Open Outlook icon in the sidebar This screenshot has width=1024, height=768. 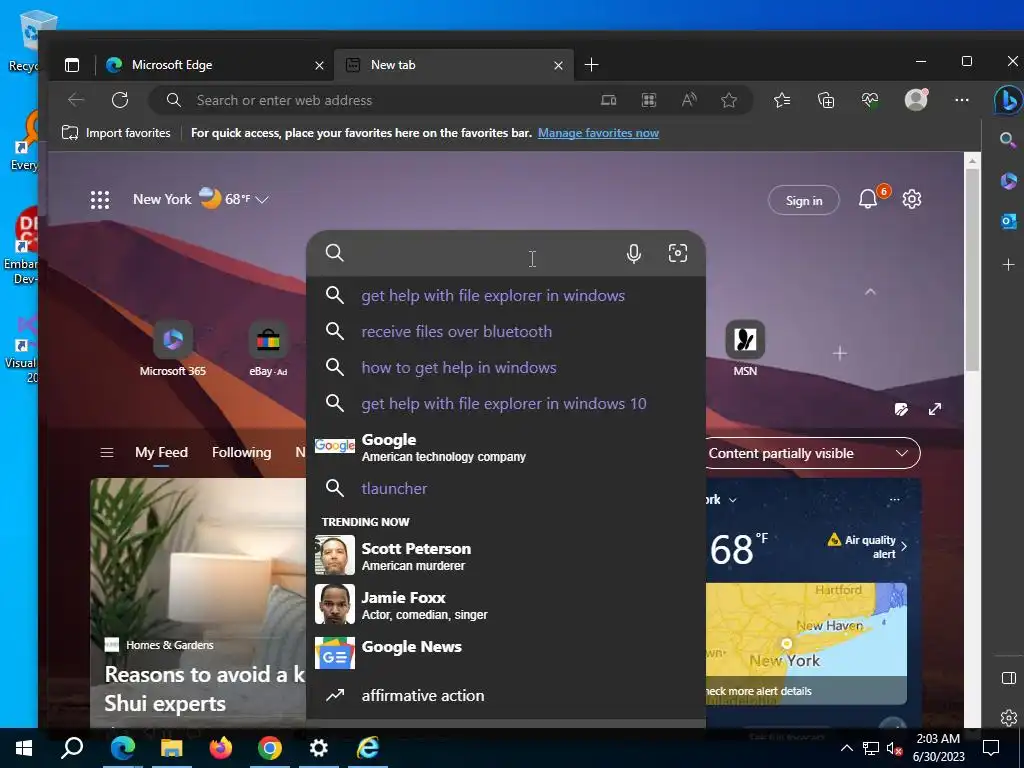coord(1008,222)
